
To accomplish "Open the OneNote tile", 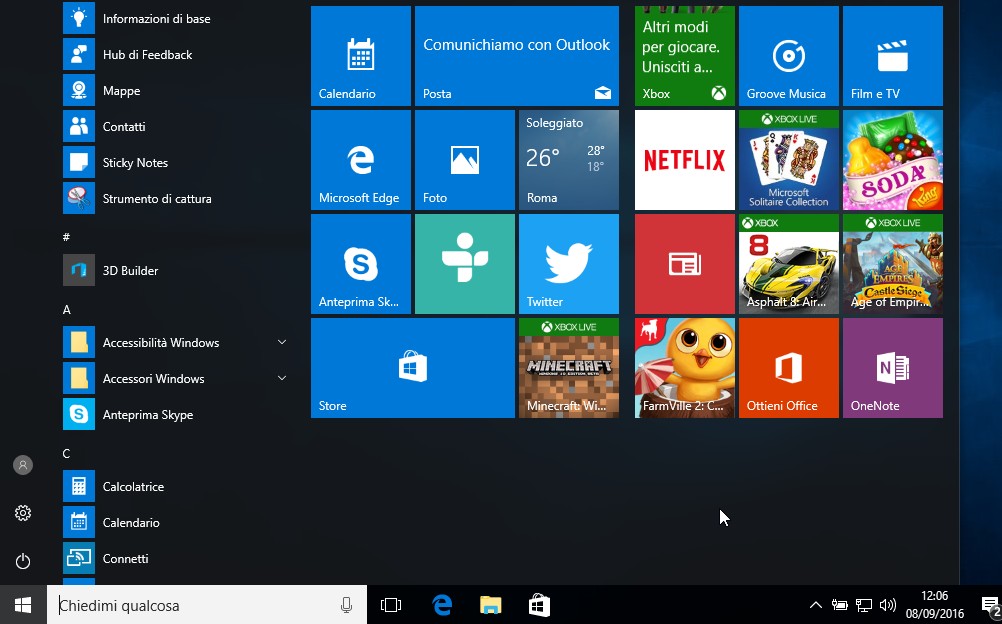I will tap(893, 368).
